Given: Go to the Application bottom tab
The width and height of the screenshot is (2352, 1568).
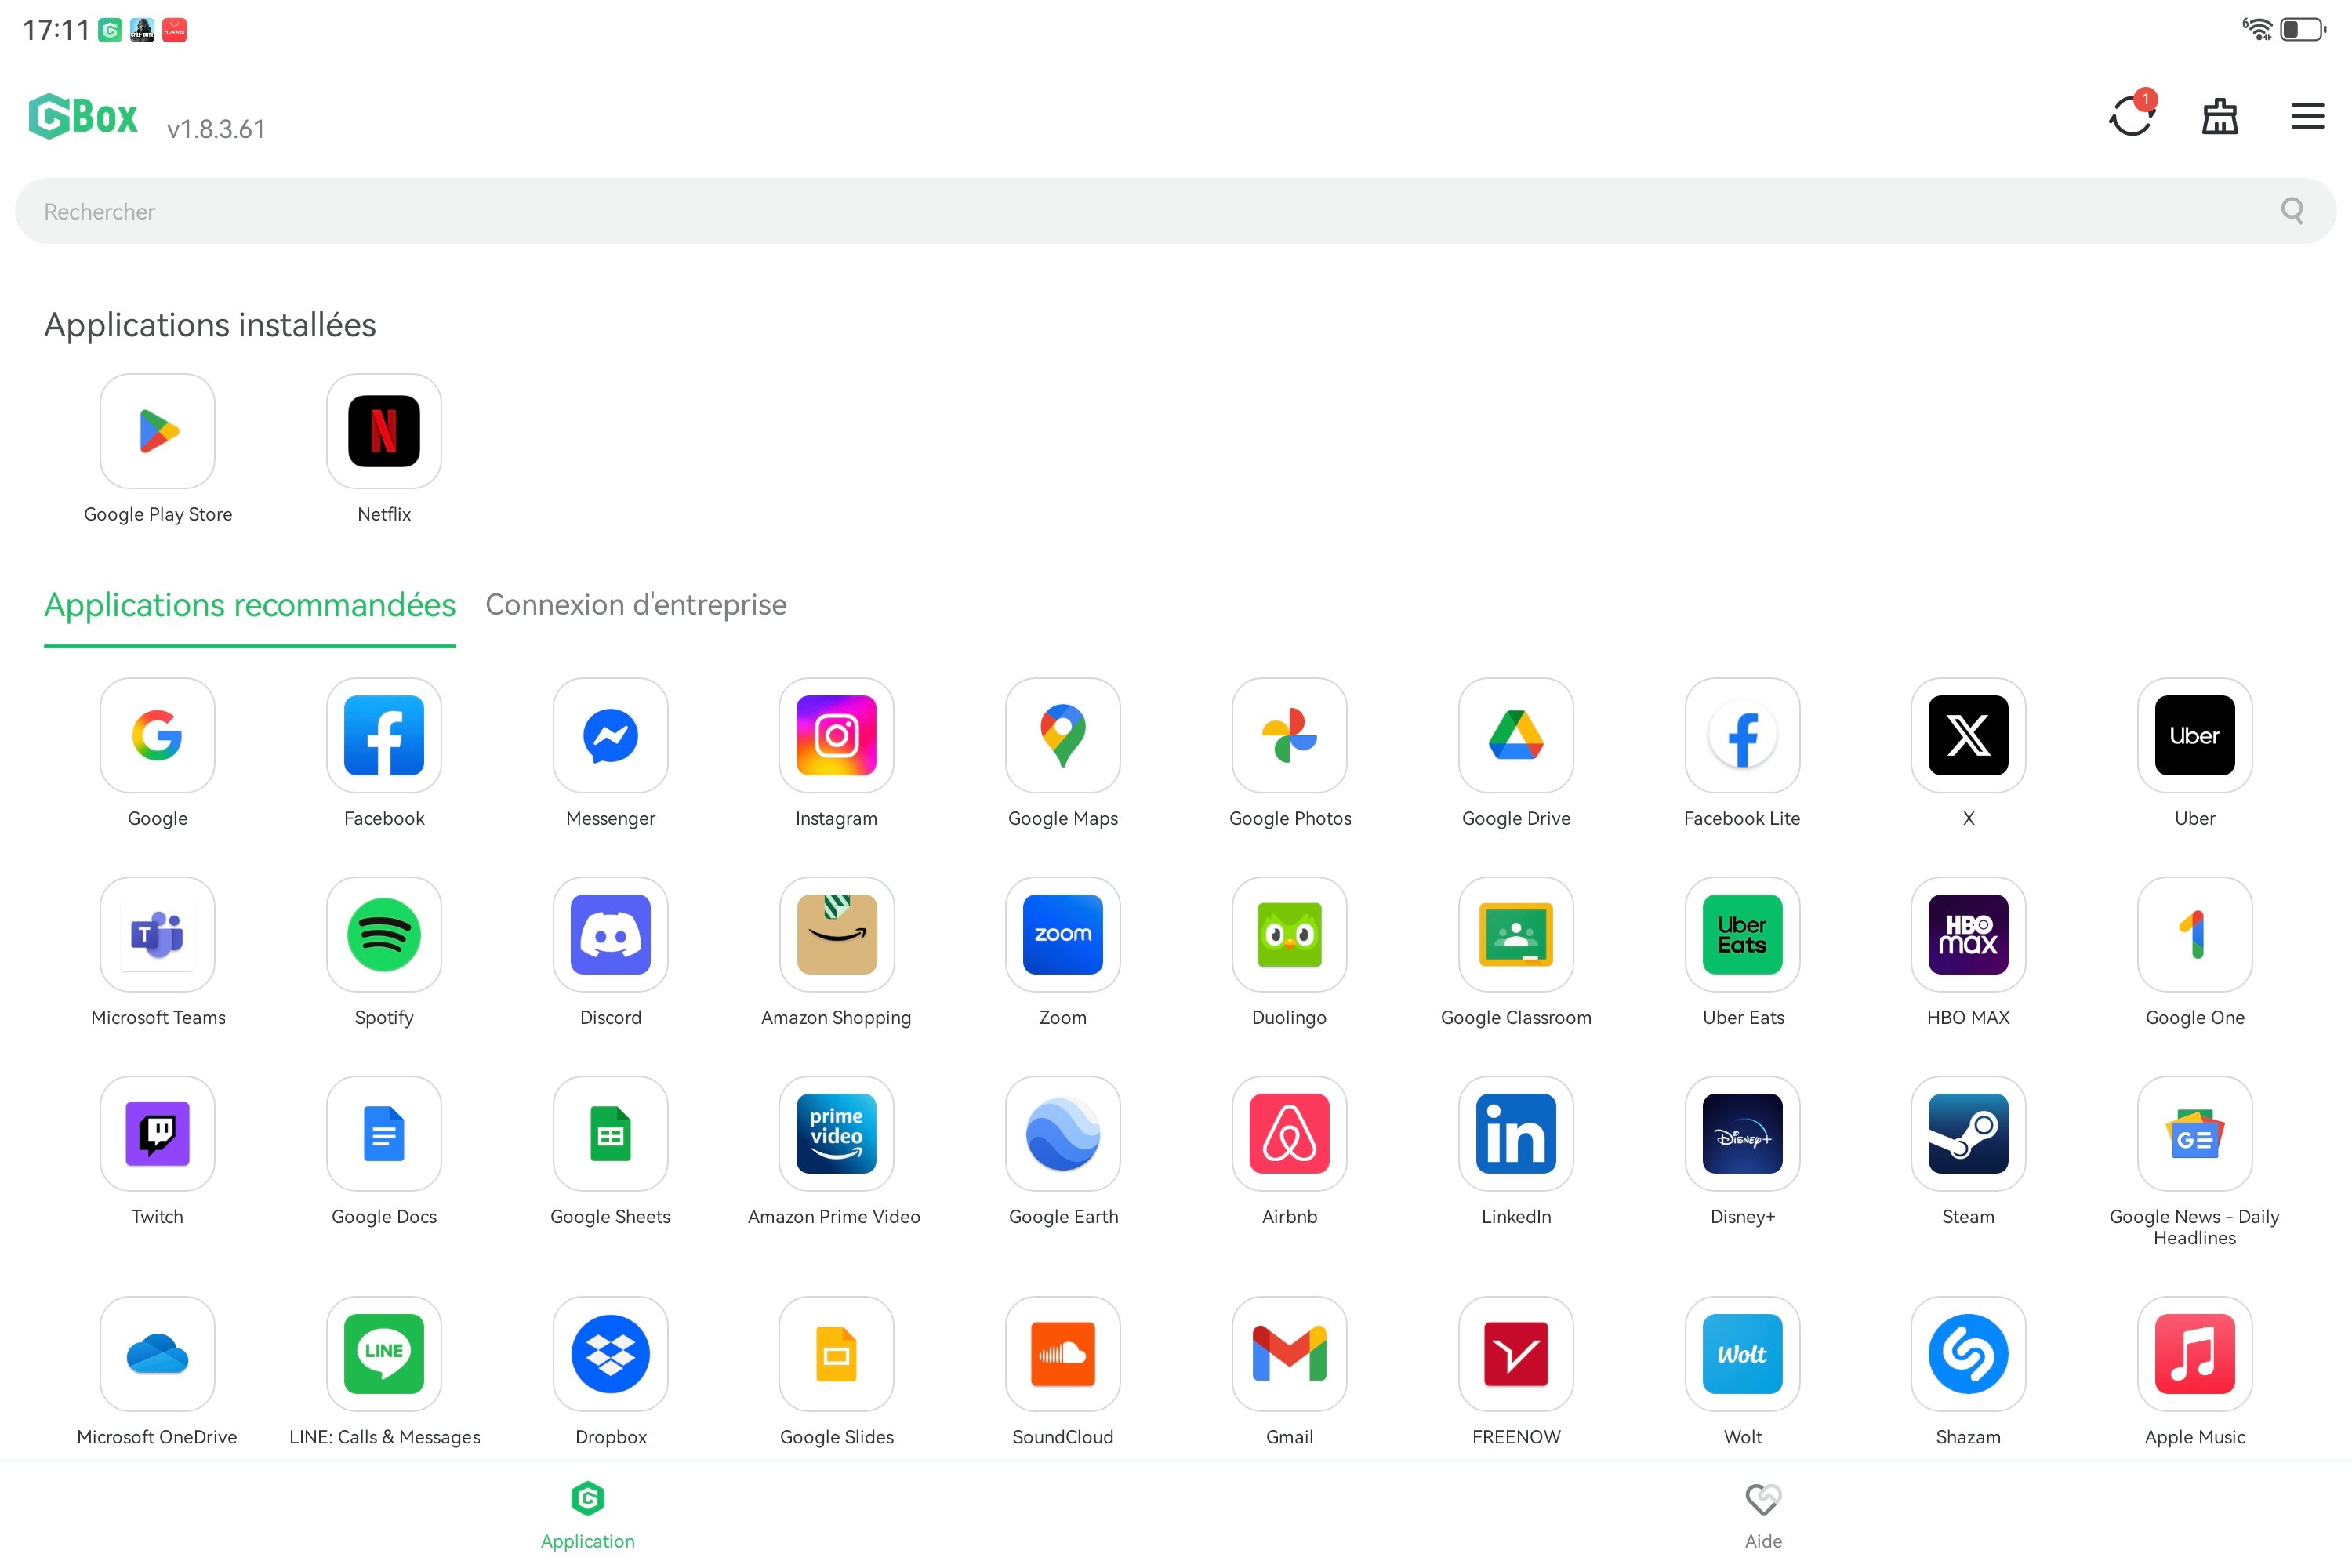Looking at the screenshot, I should tap(588, 1515).
